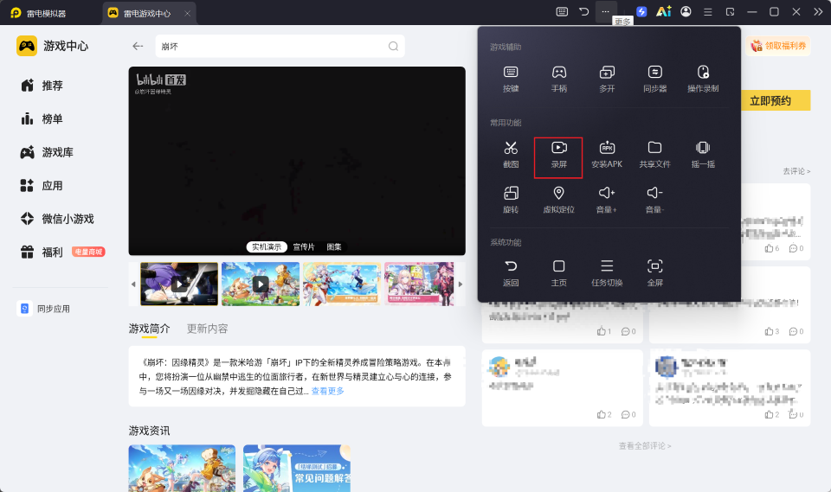Image resolution: width=831 pixels, height=492 pixels.
Task: Open the 按键 keyboard mapping tool
Action: (510, 78)
